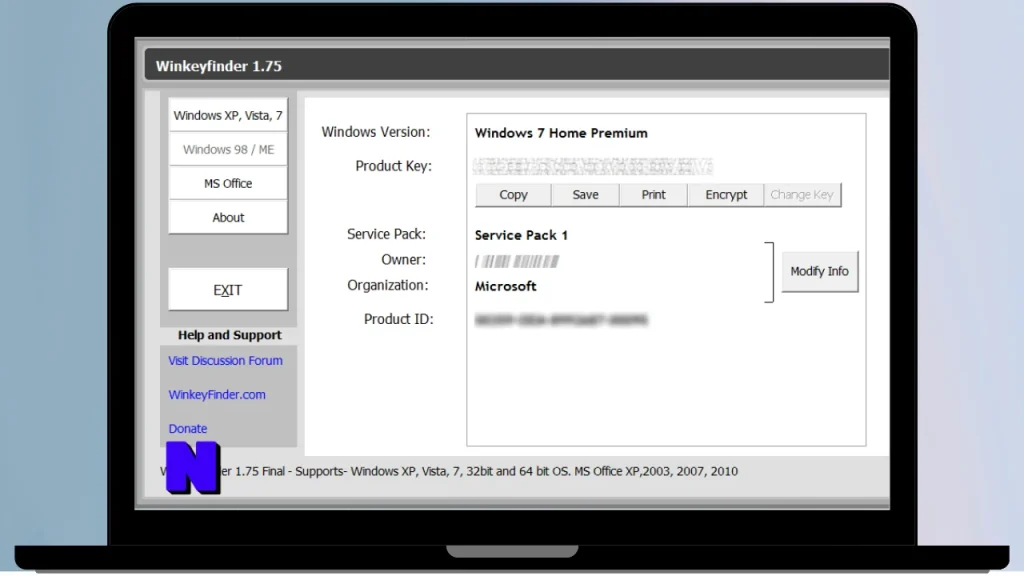Save the product key
Image resolution: width=1024 pixels, height=576 pixels.
coord(585,195)
